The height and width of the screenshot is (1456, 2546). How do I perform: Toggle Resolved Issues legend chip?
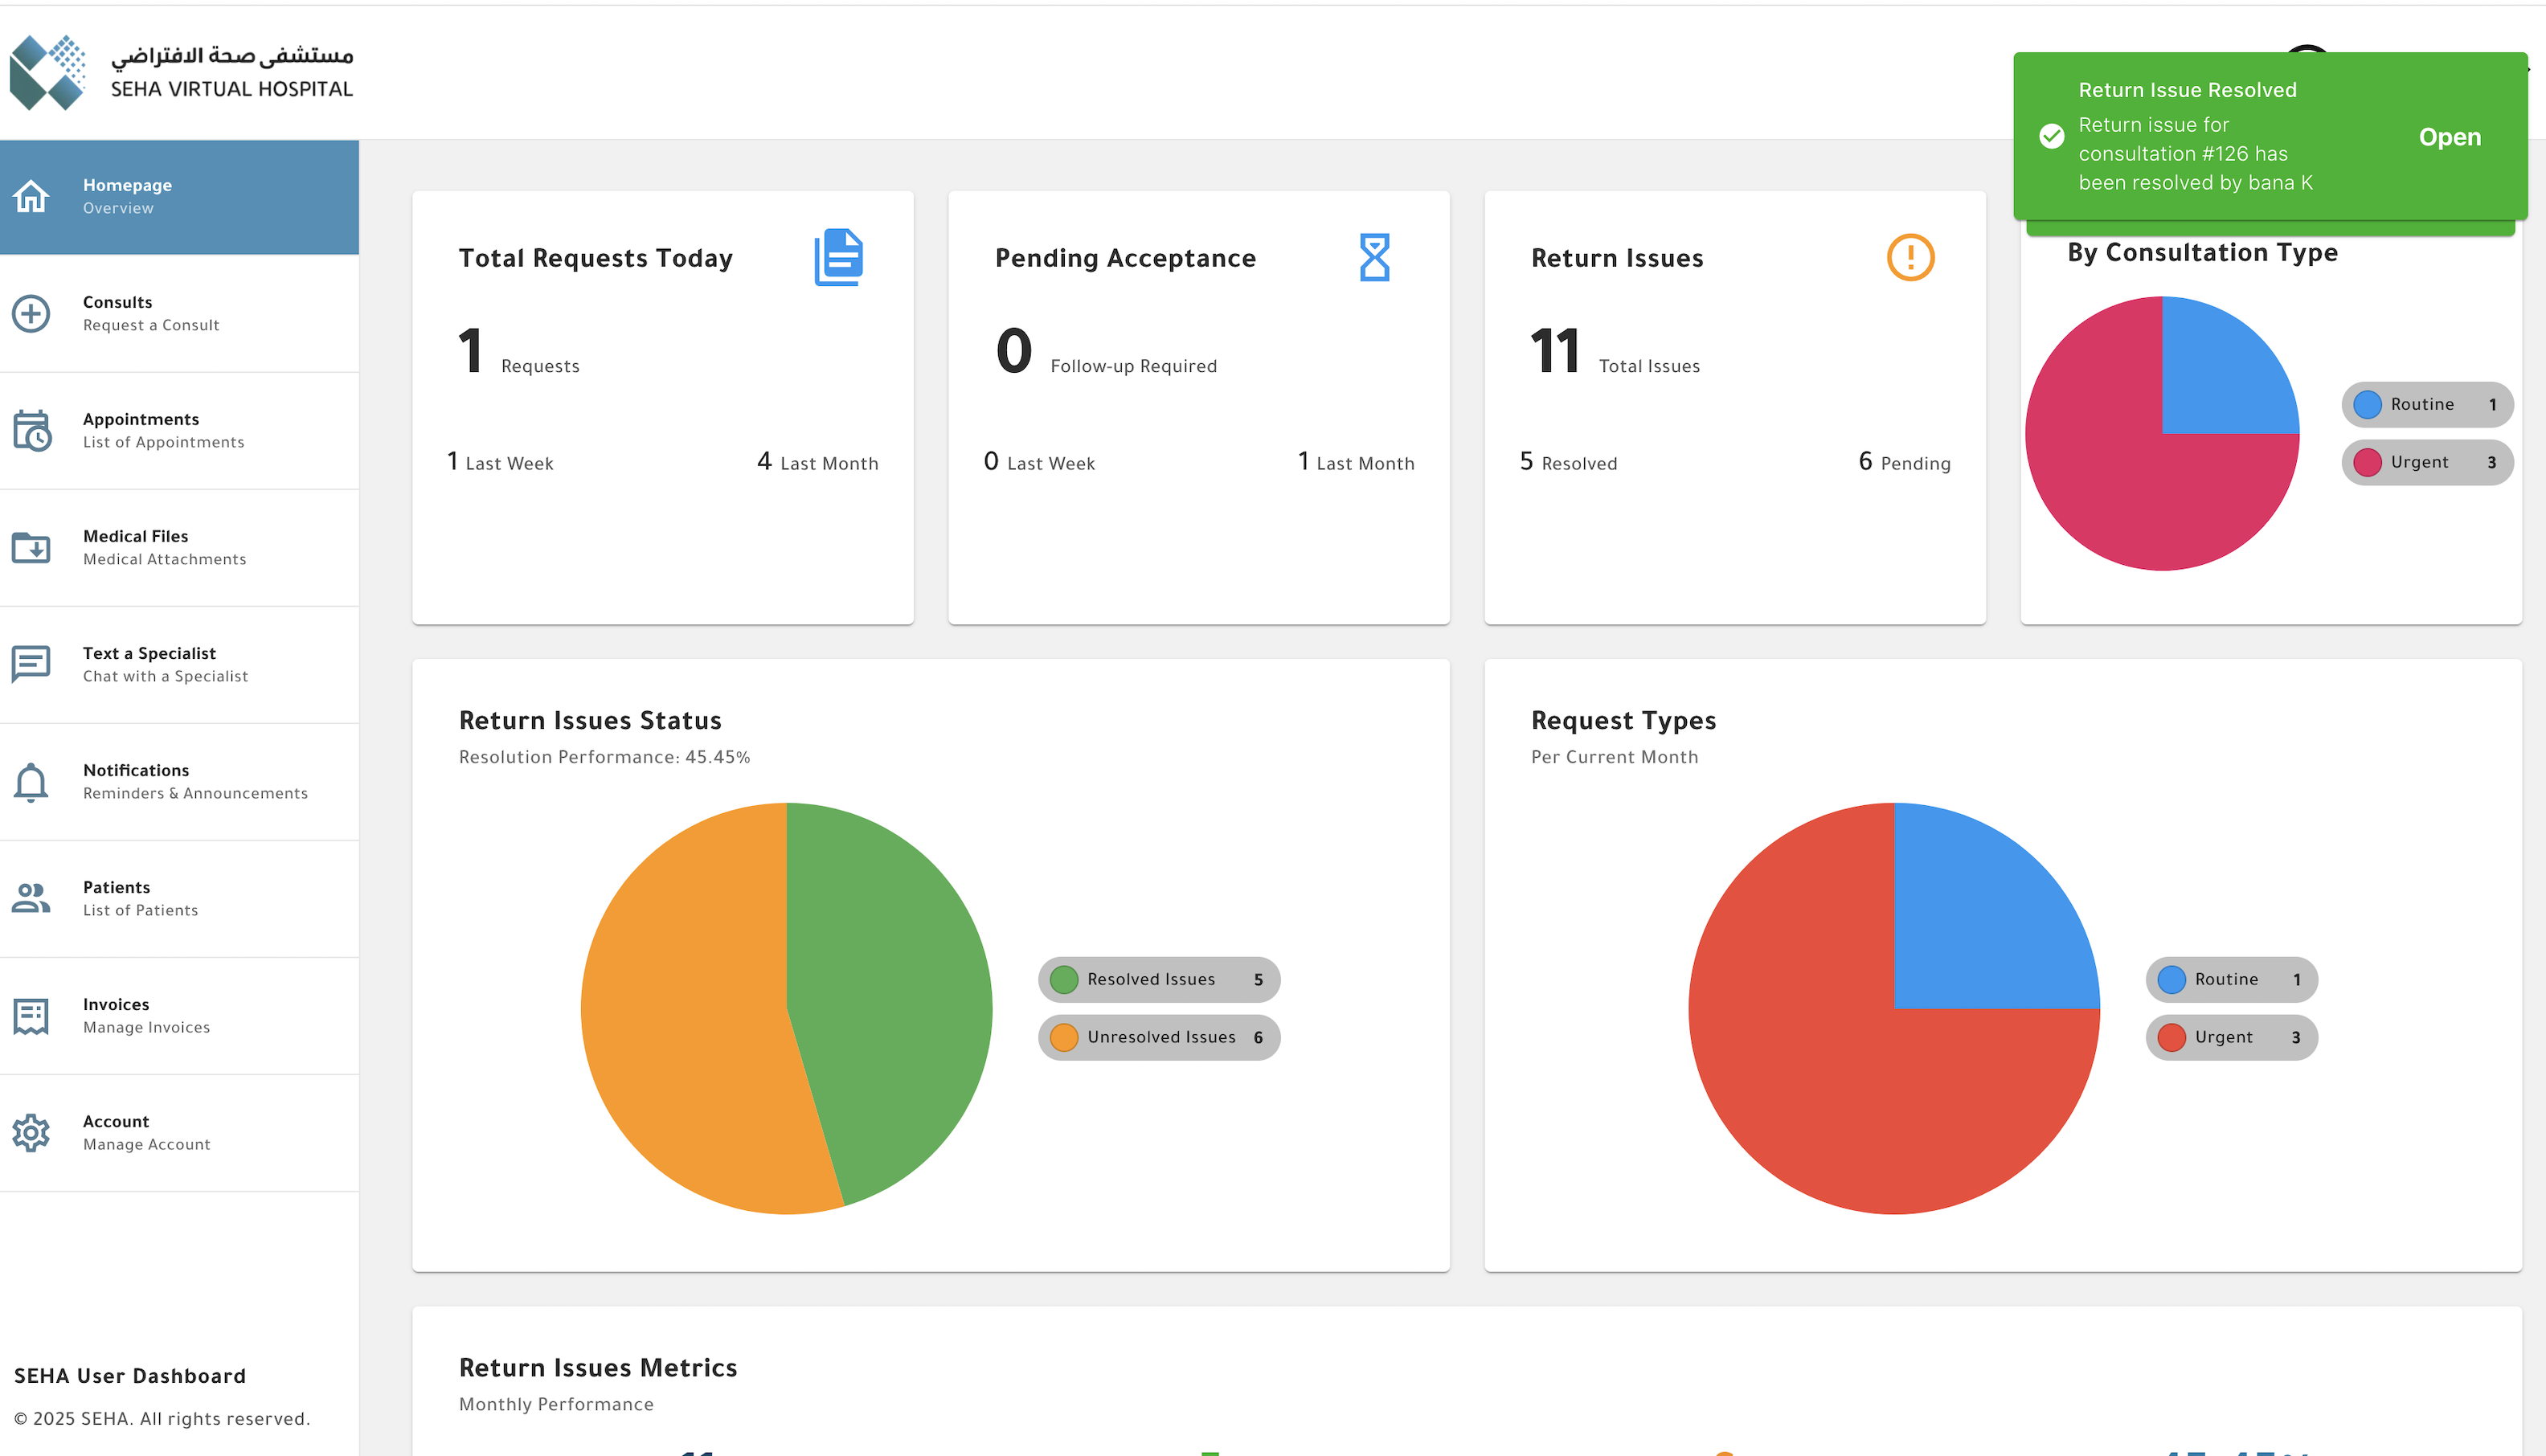[1158, 979]
